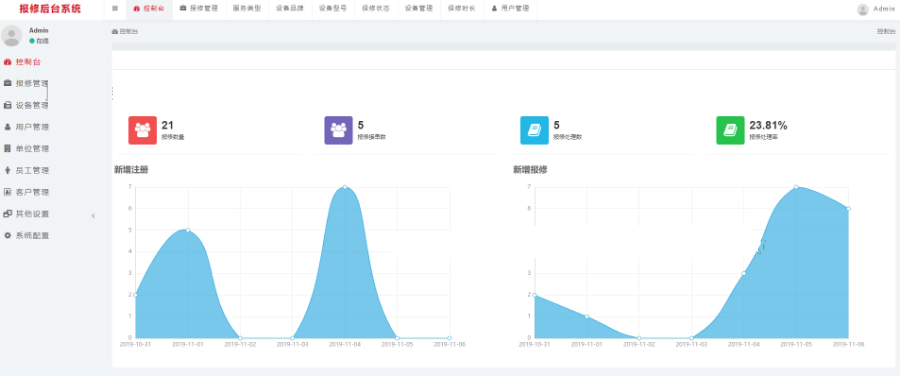The height and width of the screenshot is (376, 900).
Task: Click the blue book icon card
Action: point(534,130)
